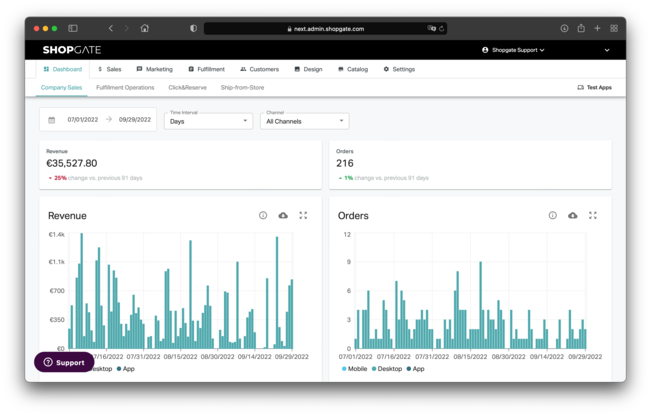Screen dimensions: 651x415
Task: Open the All Channels dropdown
Action: click(x=305, y=121)
